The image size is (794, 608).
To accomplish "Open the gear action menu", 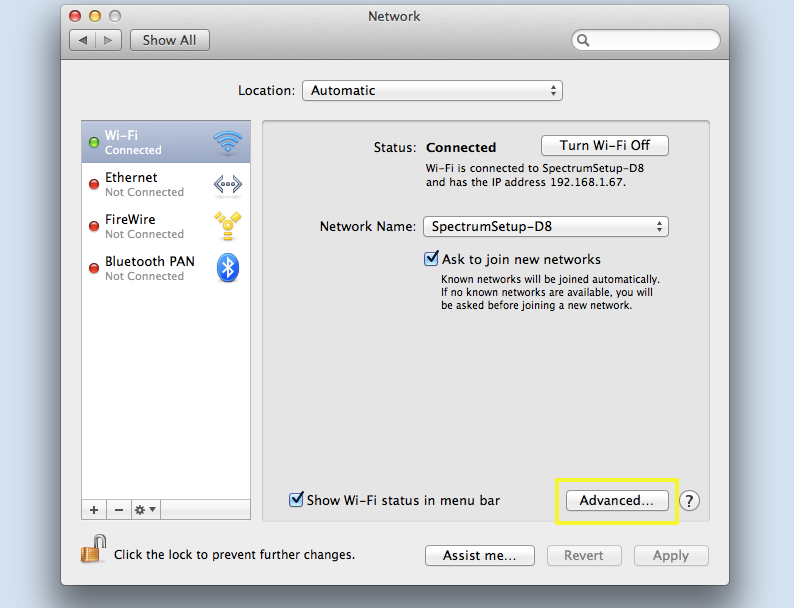I will (146, 510).
